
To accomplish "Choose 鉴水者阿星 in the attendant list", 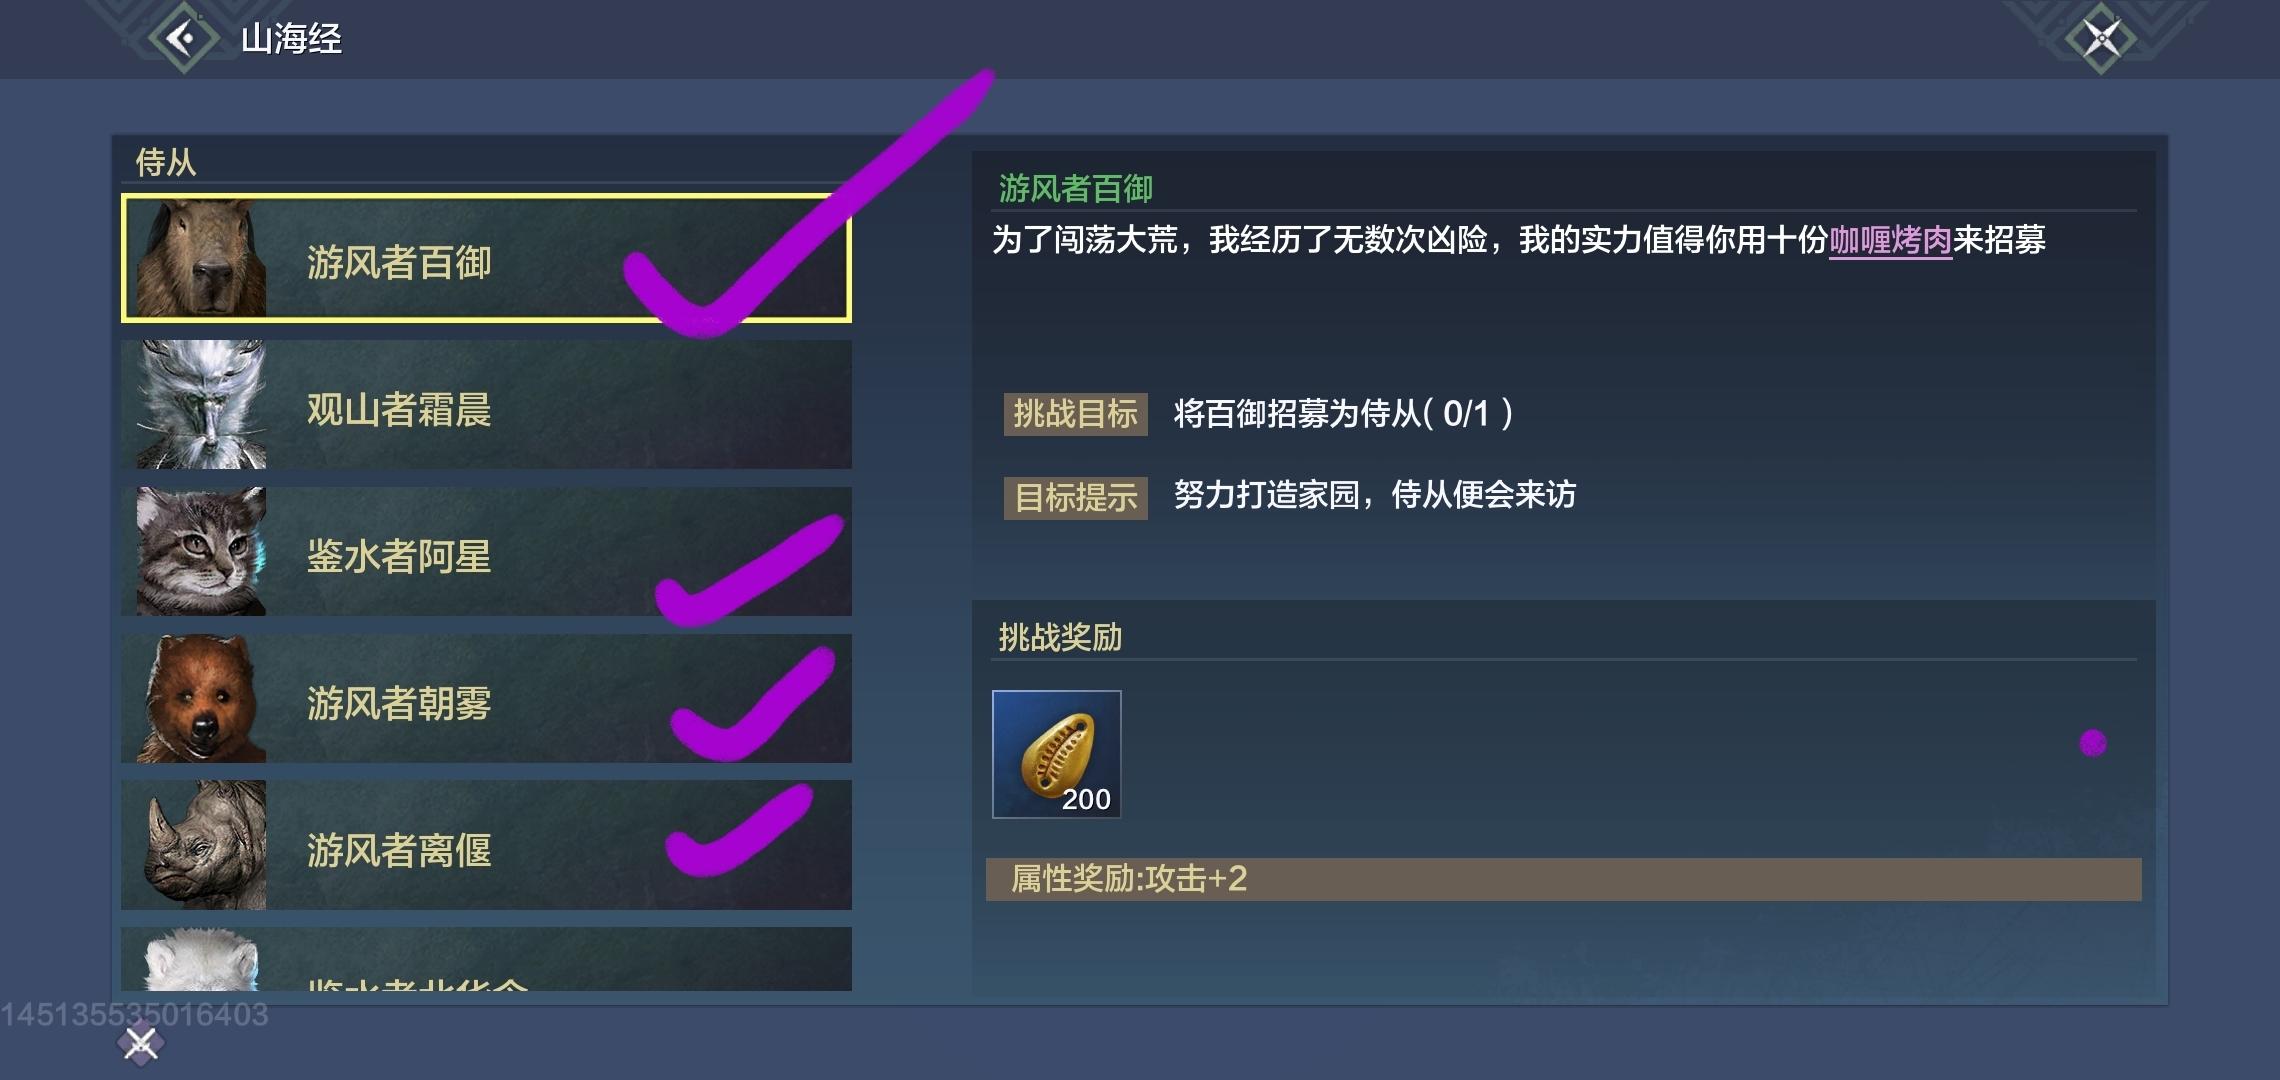I will (x=486, y=551).
